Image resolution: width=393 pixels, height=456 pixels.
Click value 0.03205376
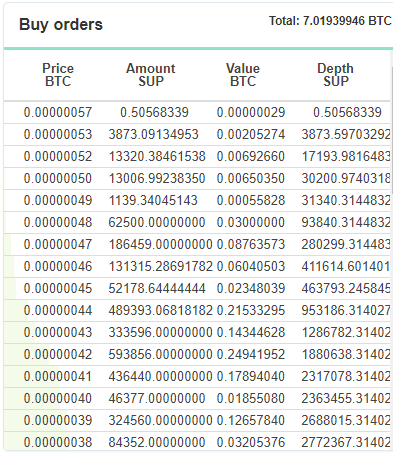pyautogui.click(x=251, y=442)
